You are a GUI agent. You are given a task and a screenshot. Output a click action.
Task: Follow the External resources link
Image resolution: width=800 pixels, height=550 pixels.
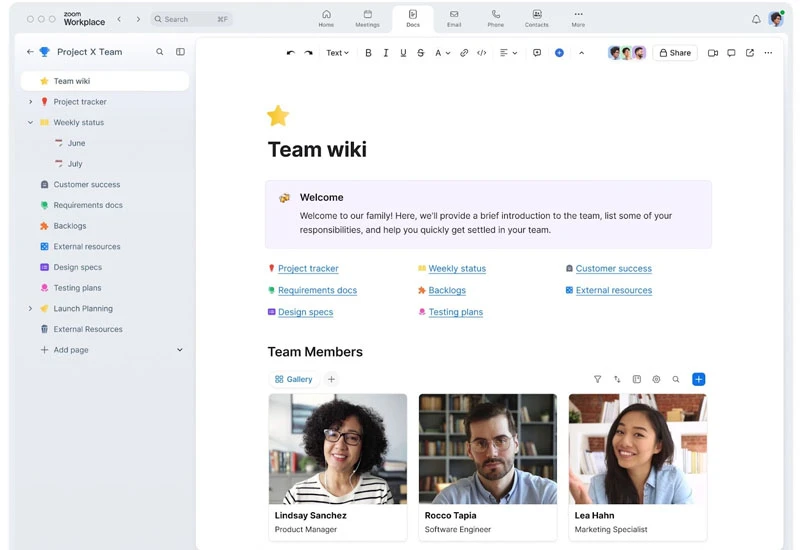613,290
